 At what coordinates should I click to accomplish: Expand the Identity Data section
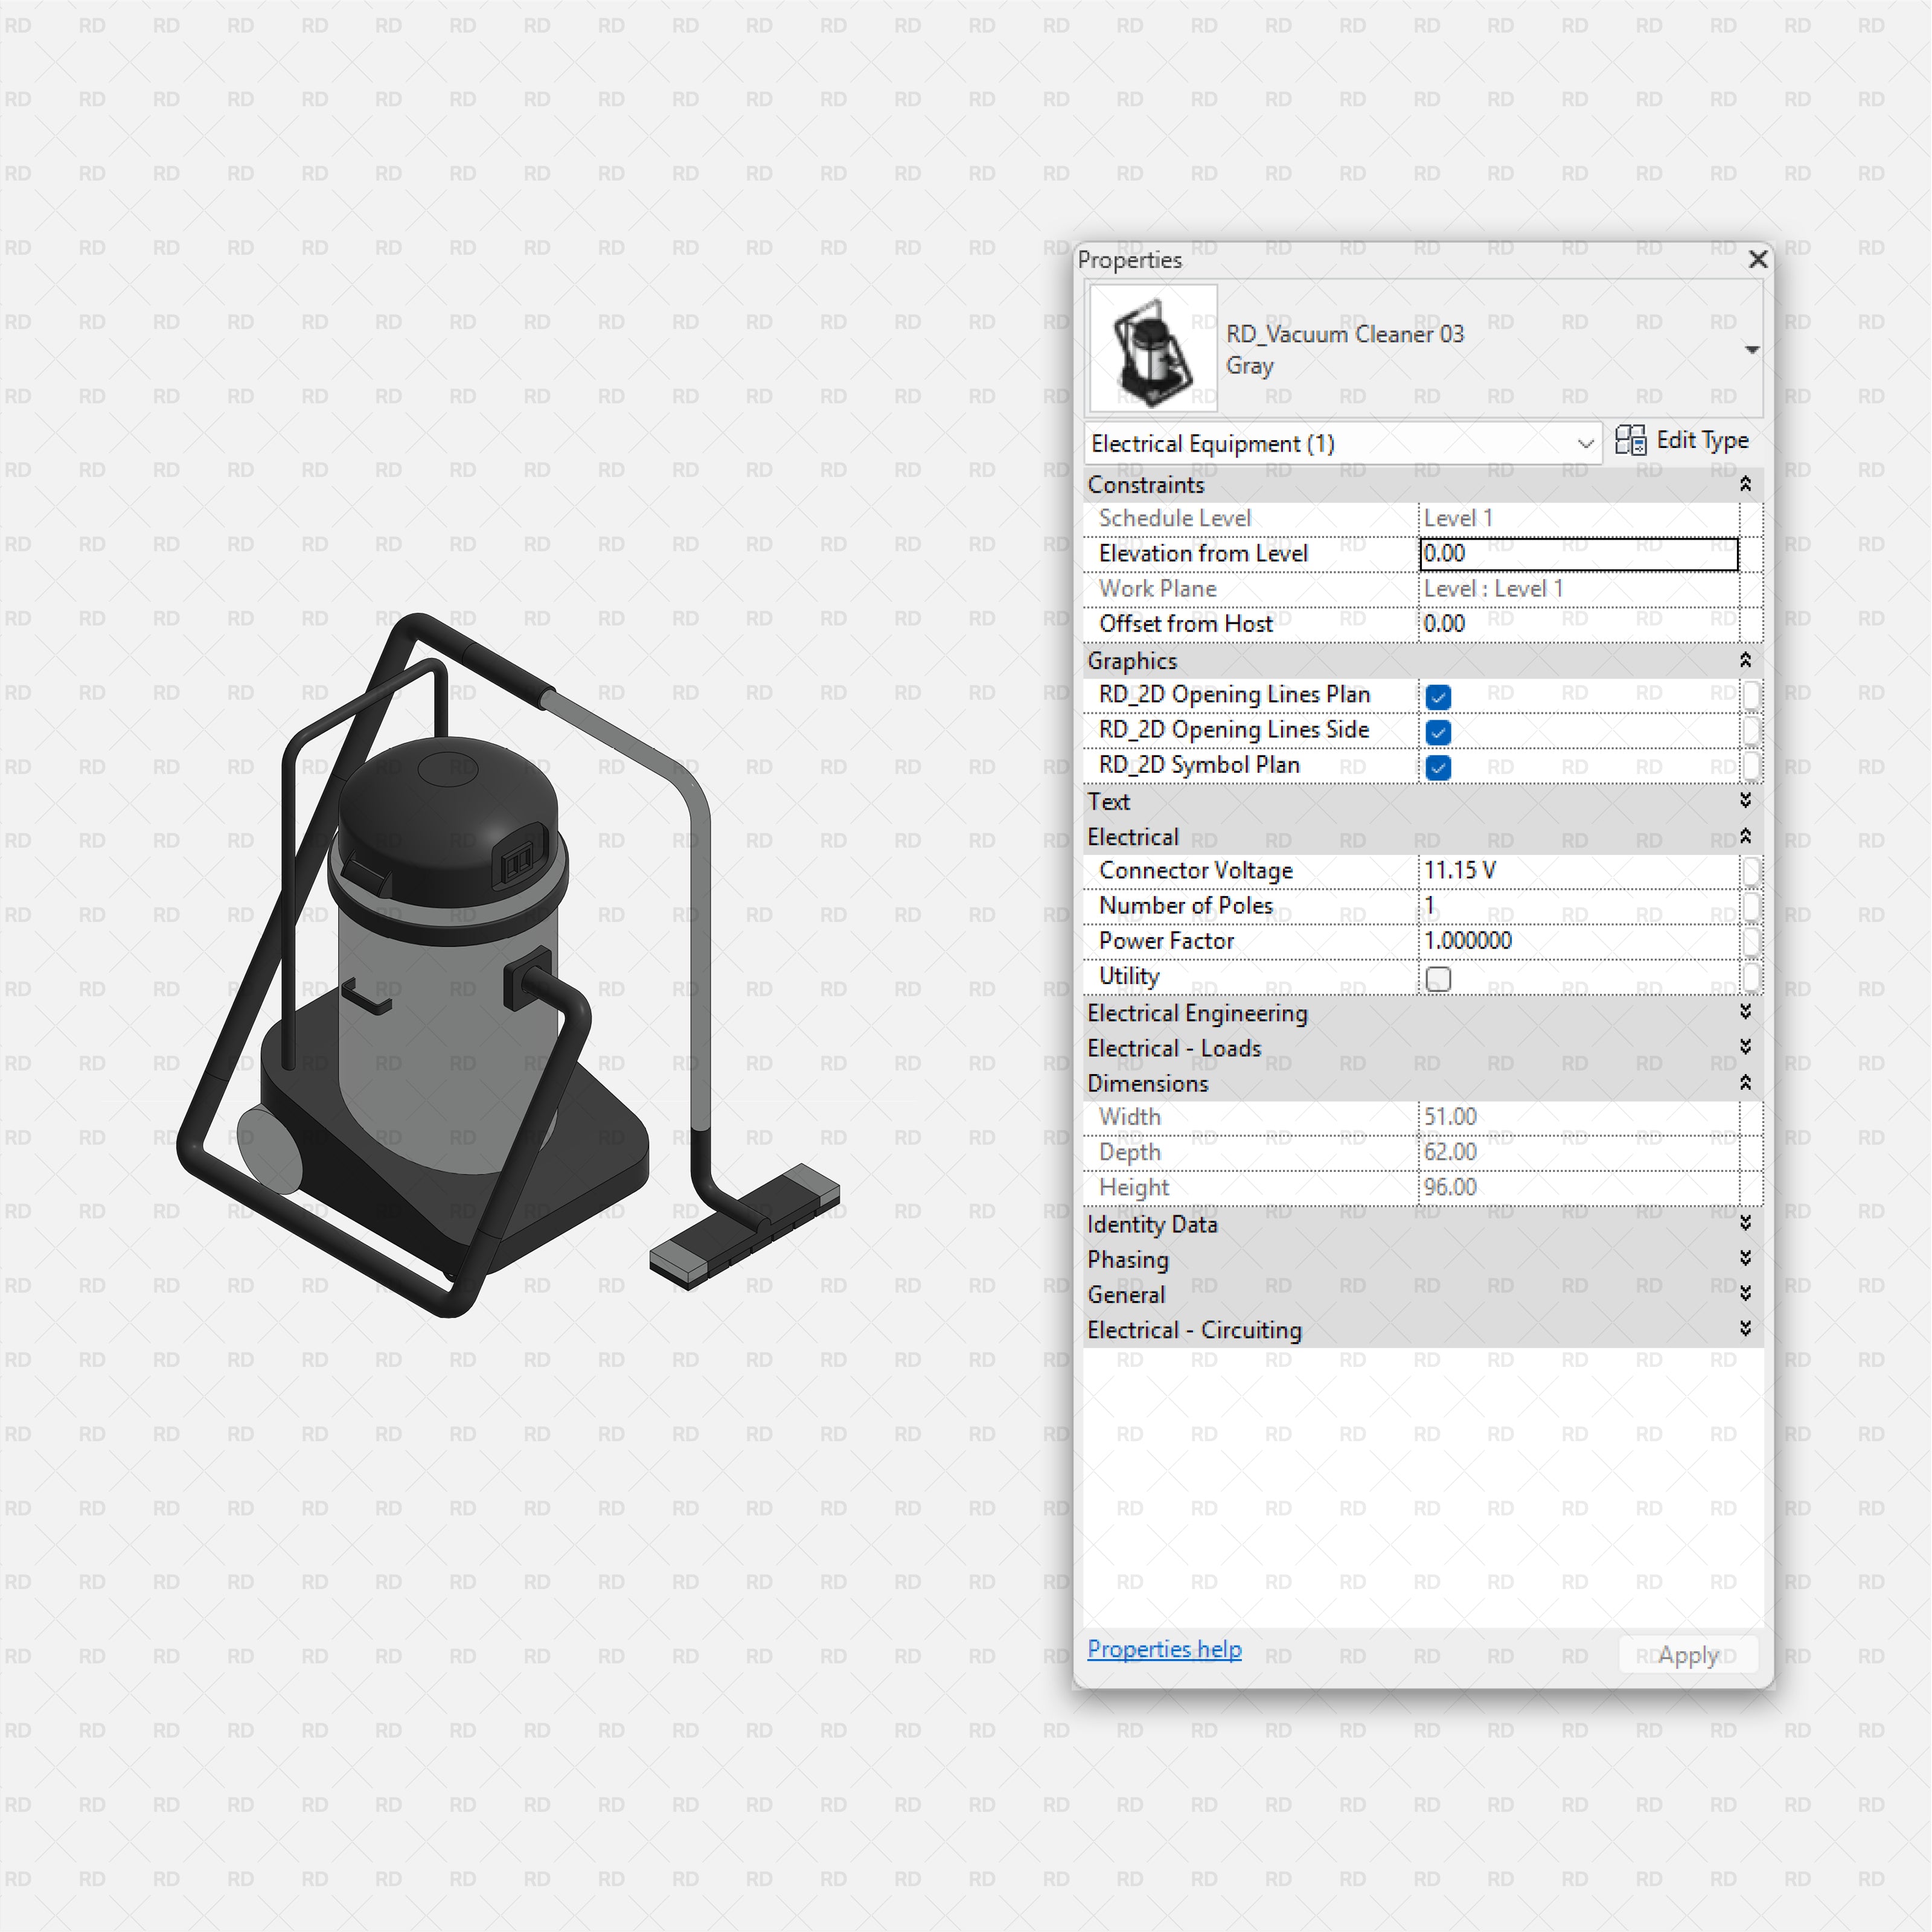click(x=1745, y=1222)
